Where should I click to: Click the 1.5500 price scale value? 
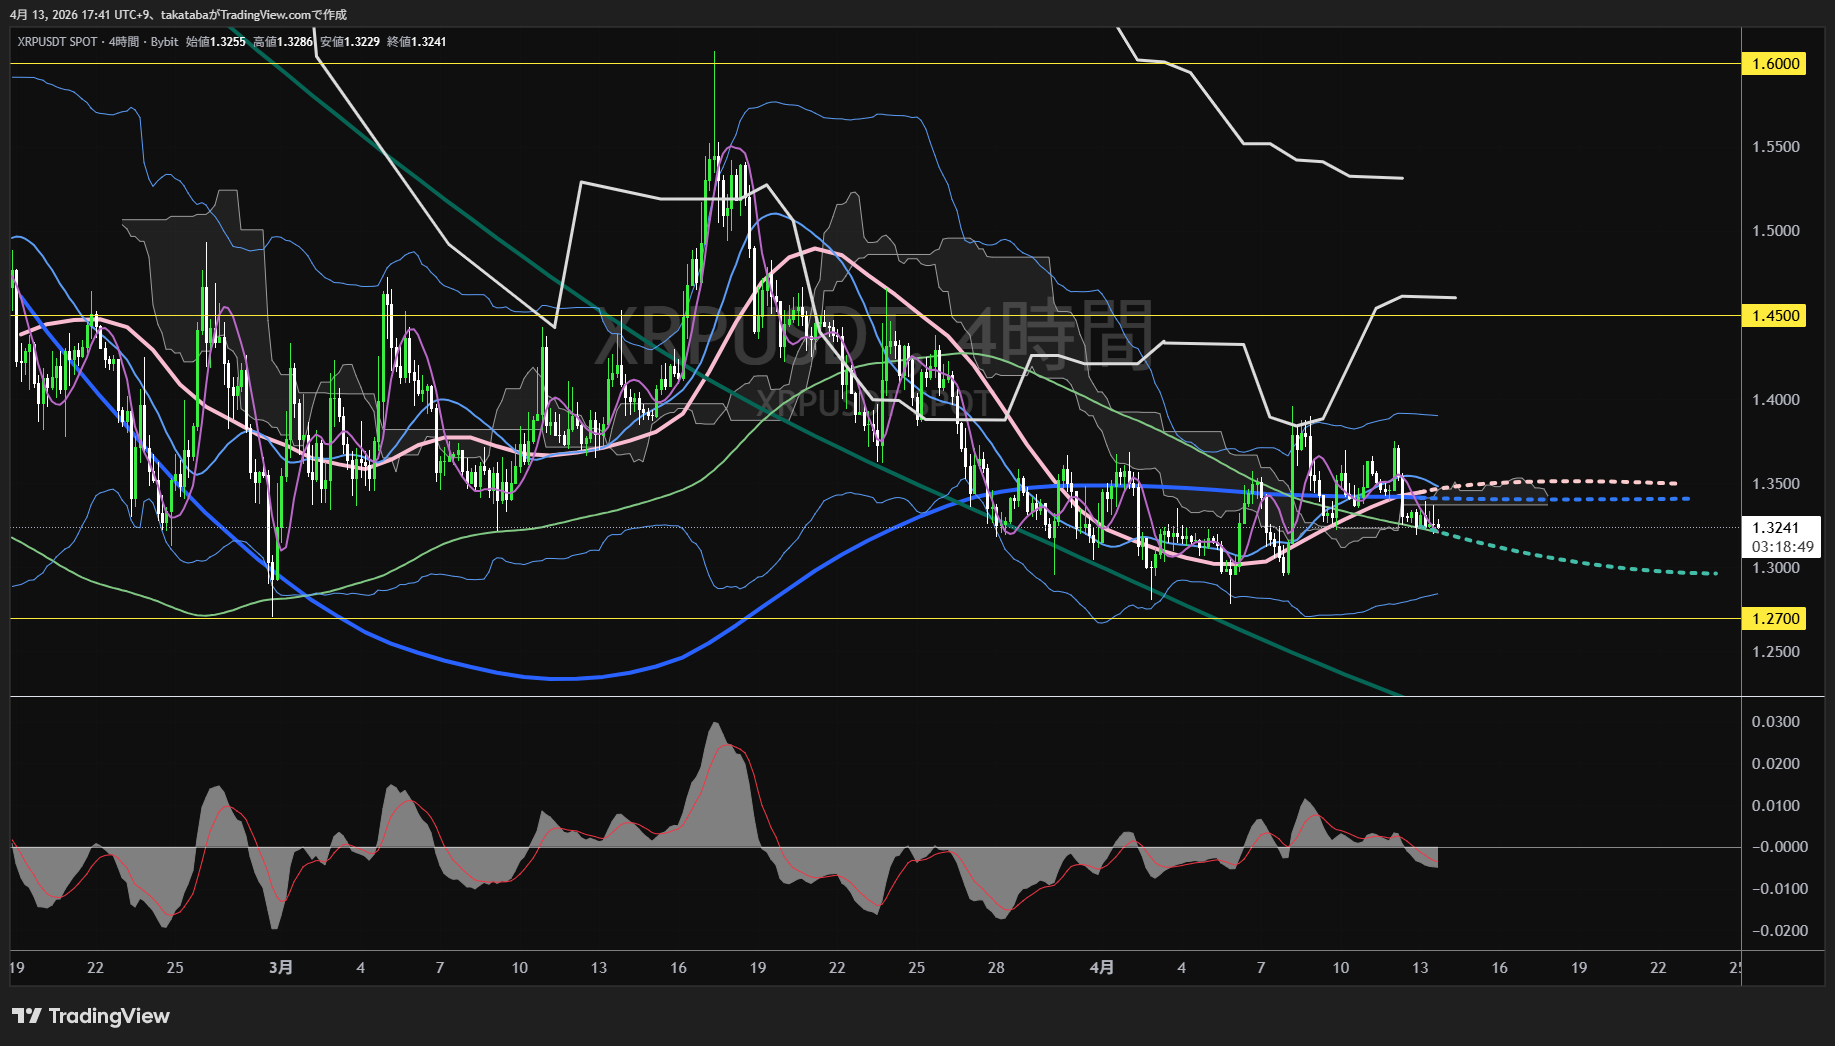[1775, 147]
